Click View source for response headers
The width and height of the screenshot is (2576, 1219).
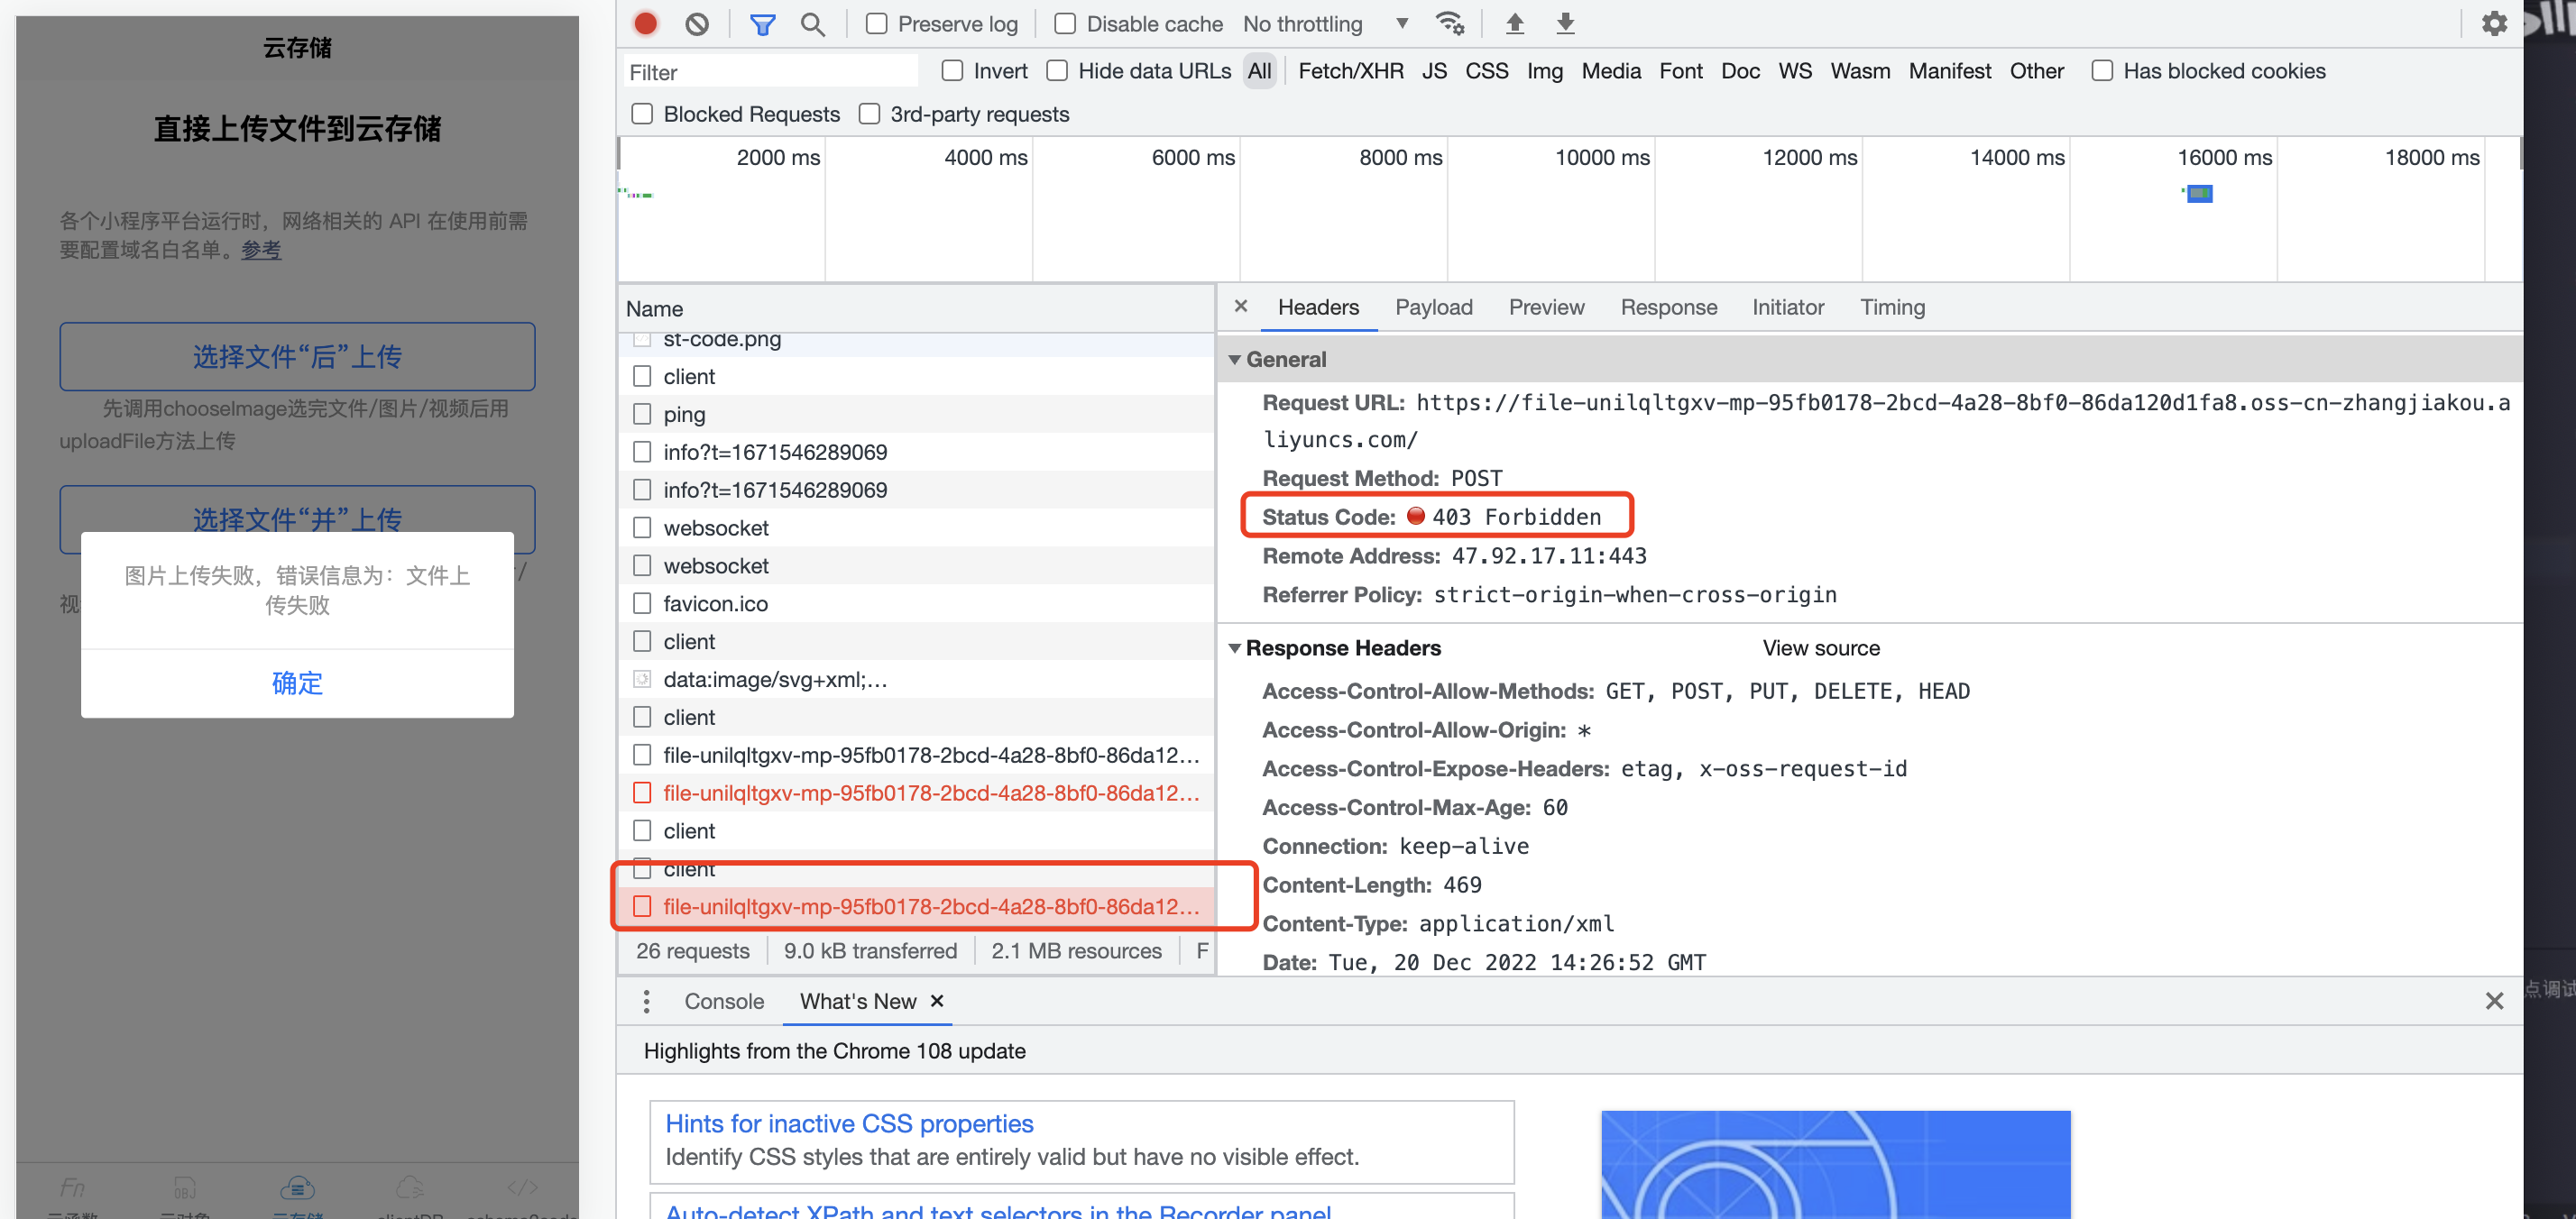tap(1820, 648)
